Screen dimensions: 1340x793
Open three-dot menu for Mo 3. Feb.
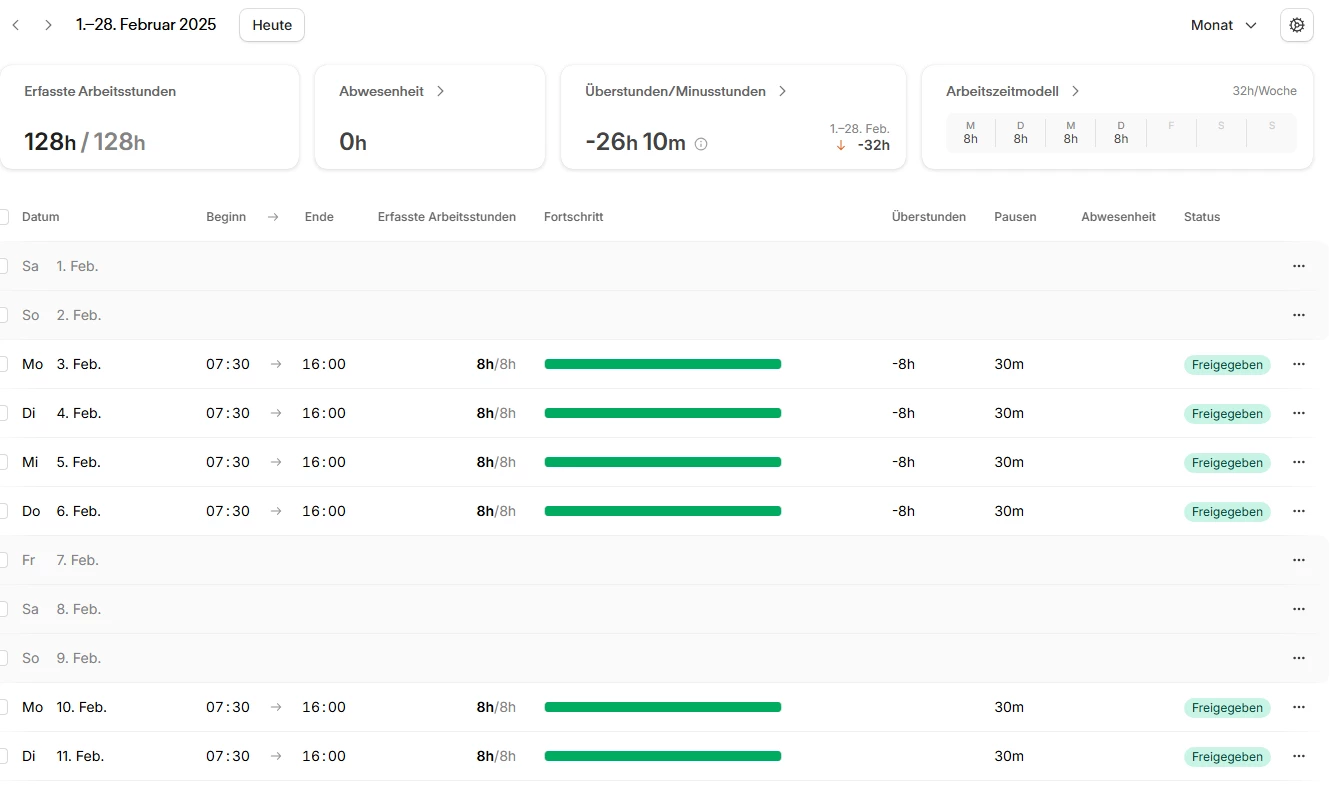[x=1299, y=364]
